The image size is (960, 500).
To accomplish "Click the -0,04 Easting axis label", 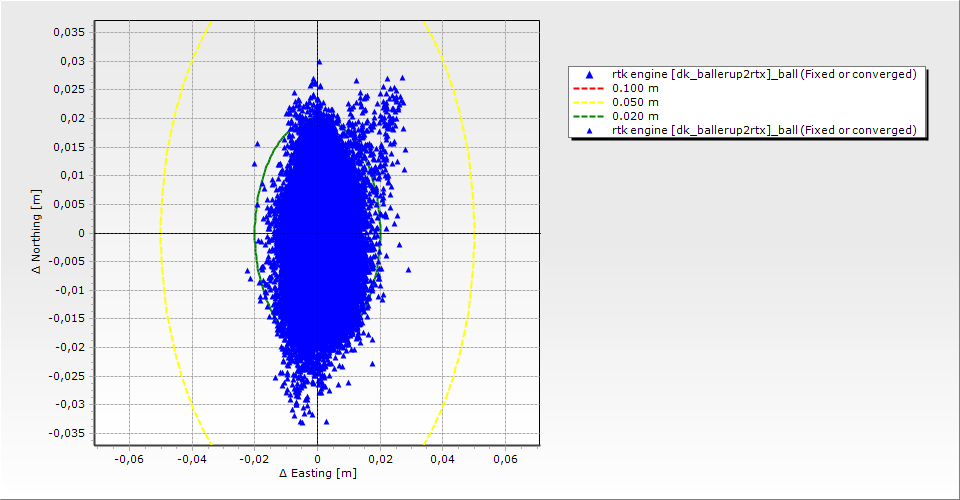I will 192,459.
